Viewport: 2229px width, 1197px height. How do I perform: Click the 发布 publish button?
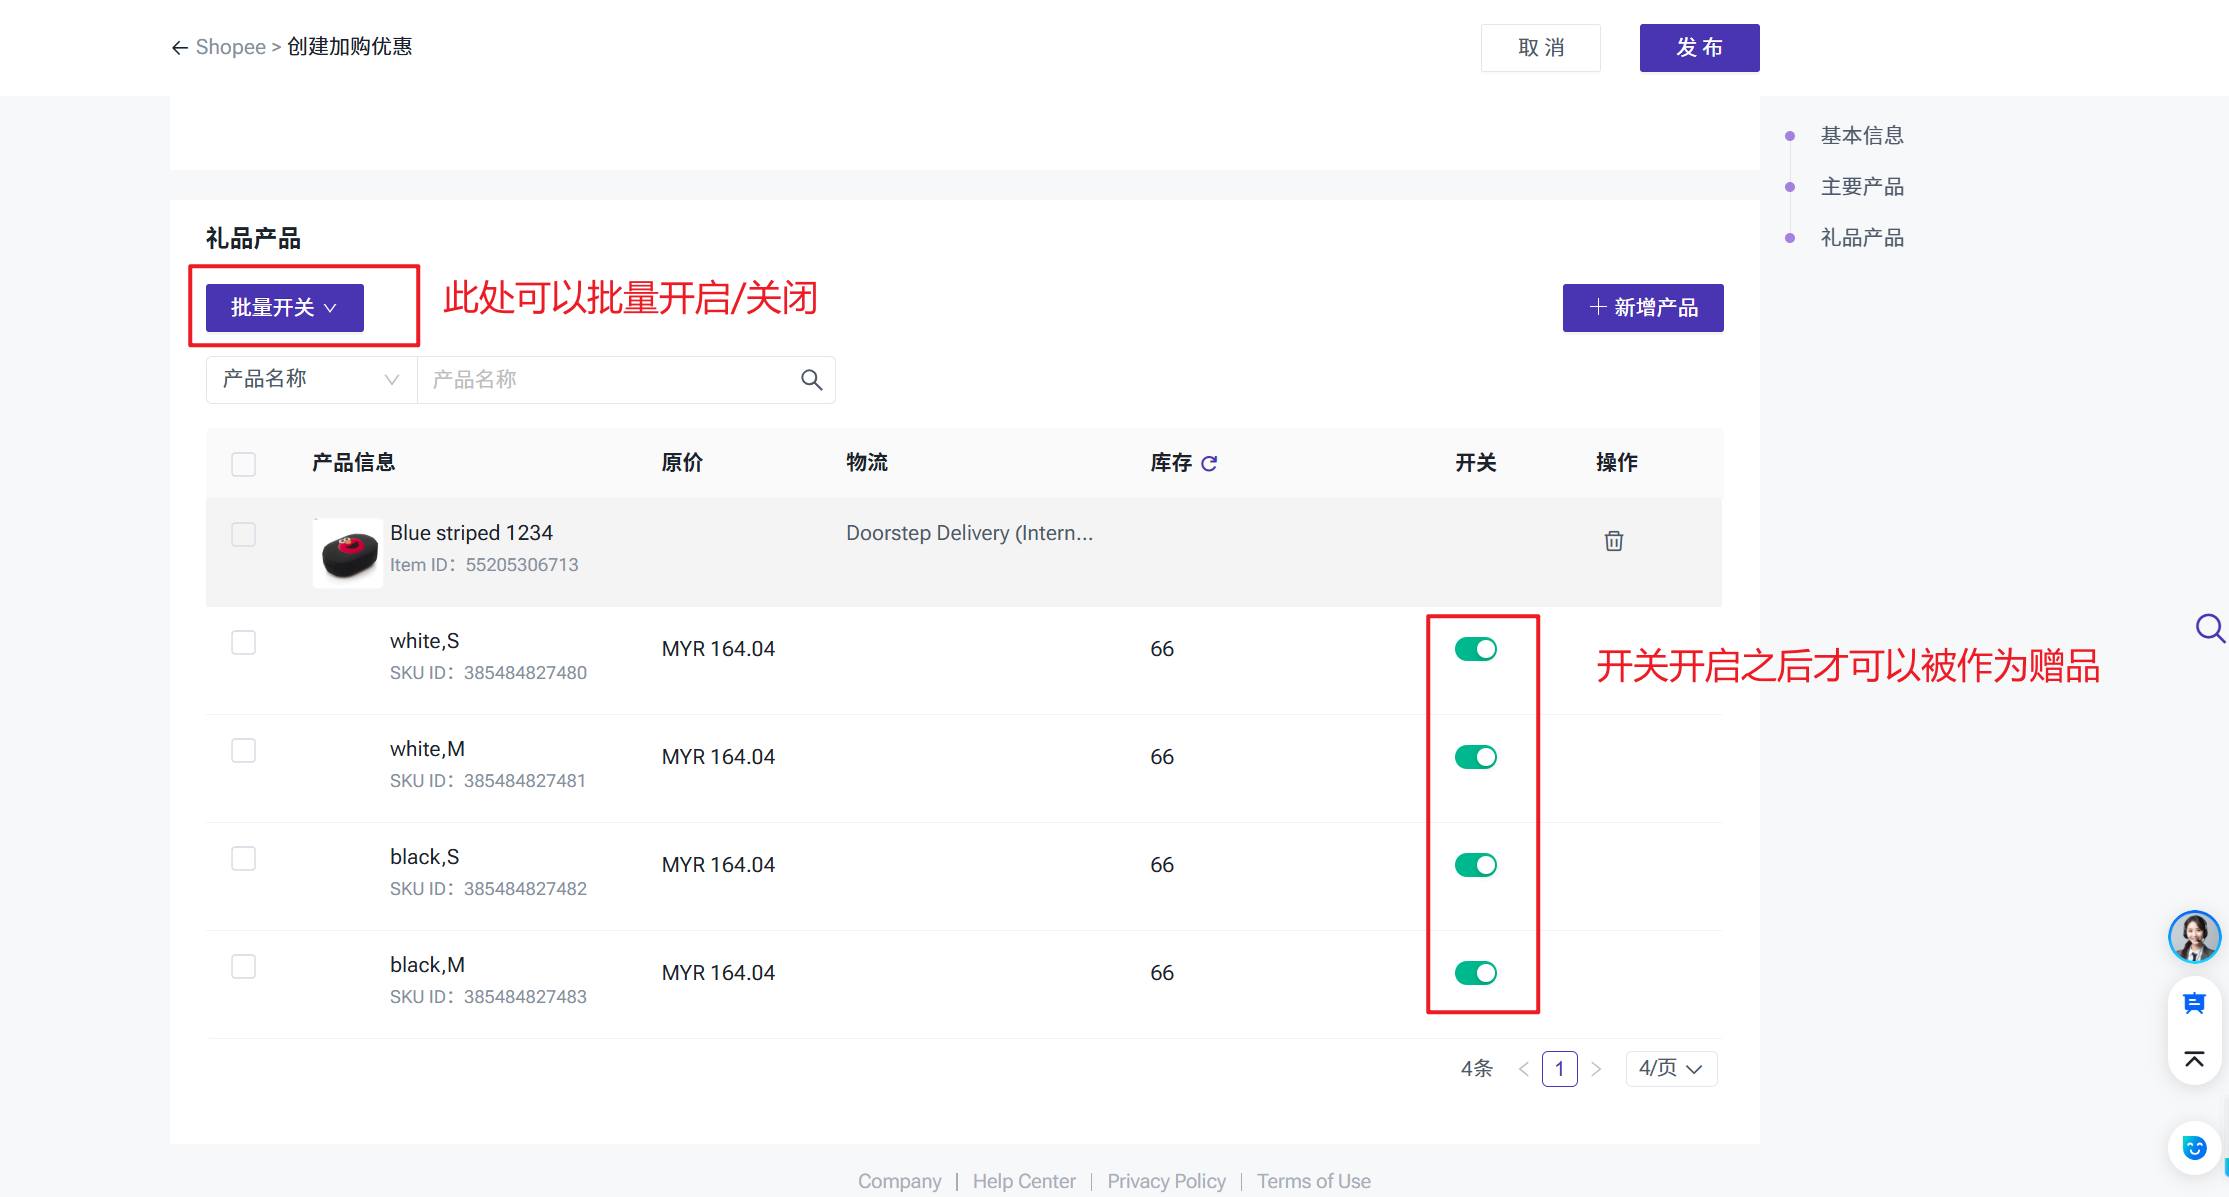pyautogui.click(x=1698, y=48)
